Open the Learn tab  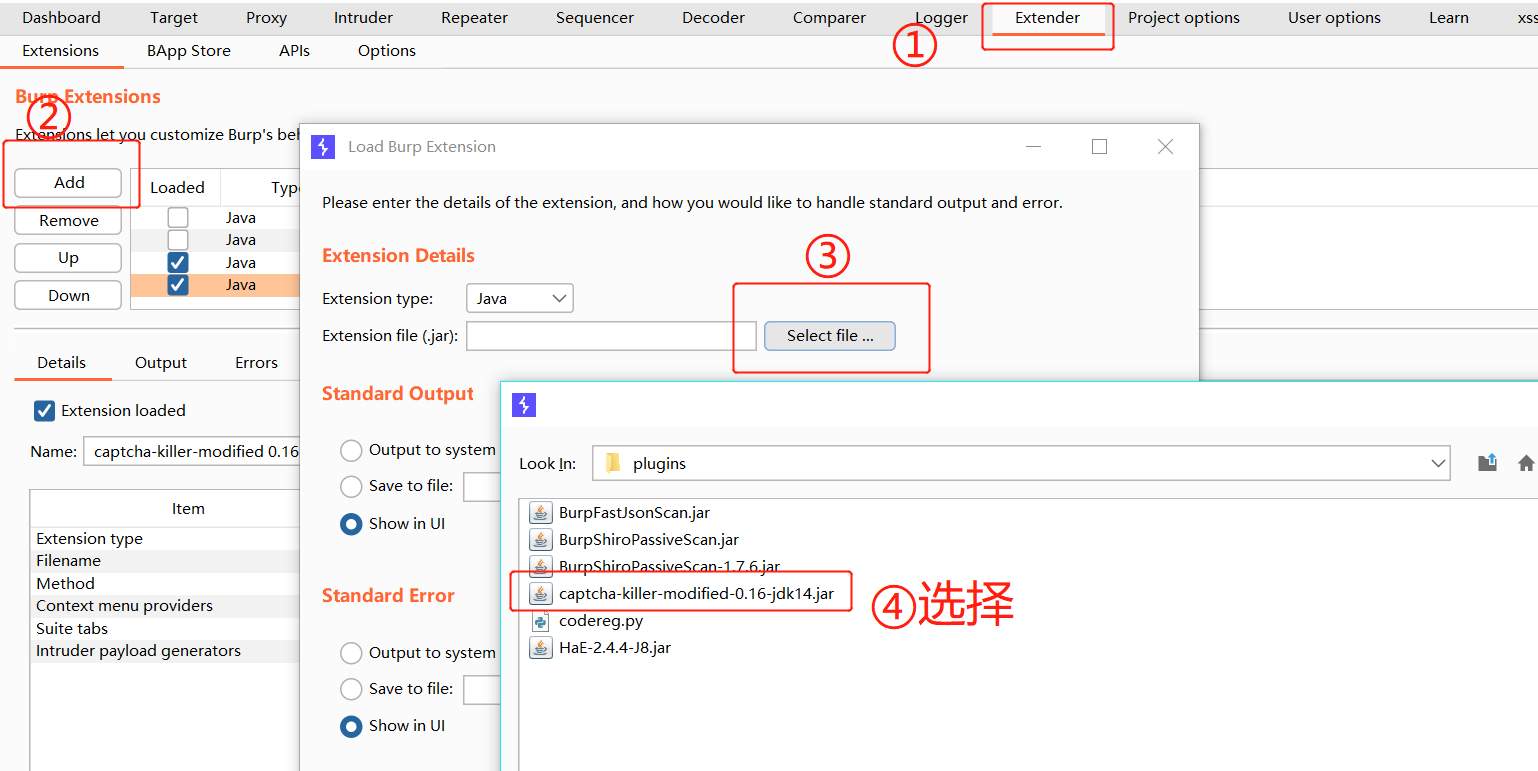1448,18
